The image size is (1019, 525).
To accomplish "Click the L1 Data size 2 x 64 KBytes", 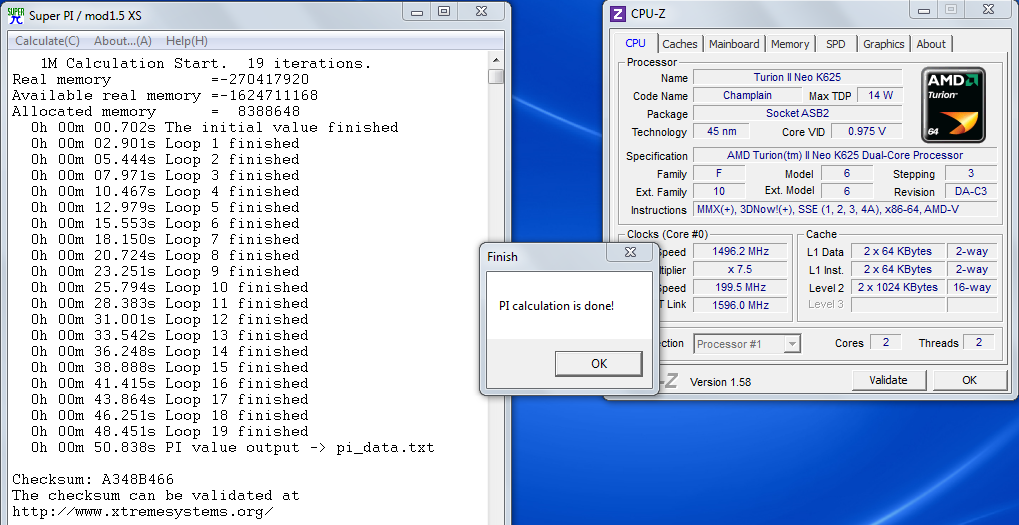I will coord(897,251).
